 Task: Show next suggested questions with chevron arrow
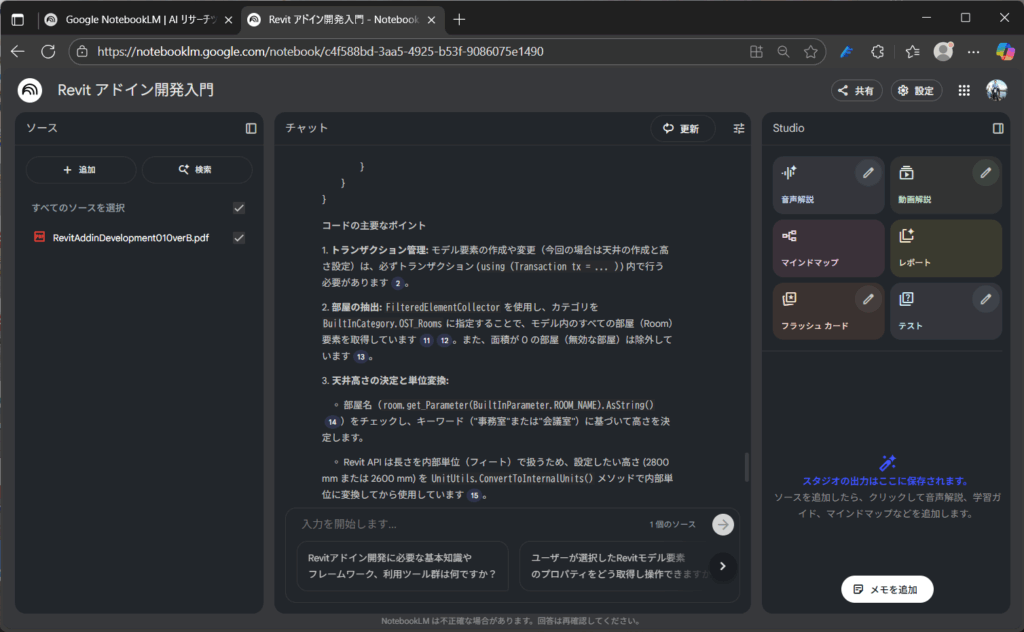pyautogui.click(x=723, y=567)
